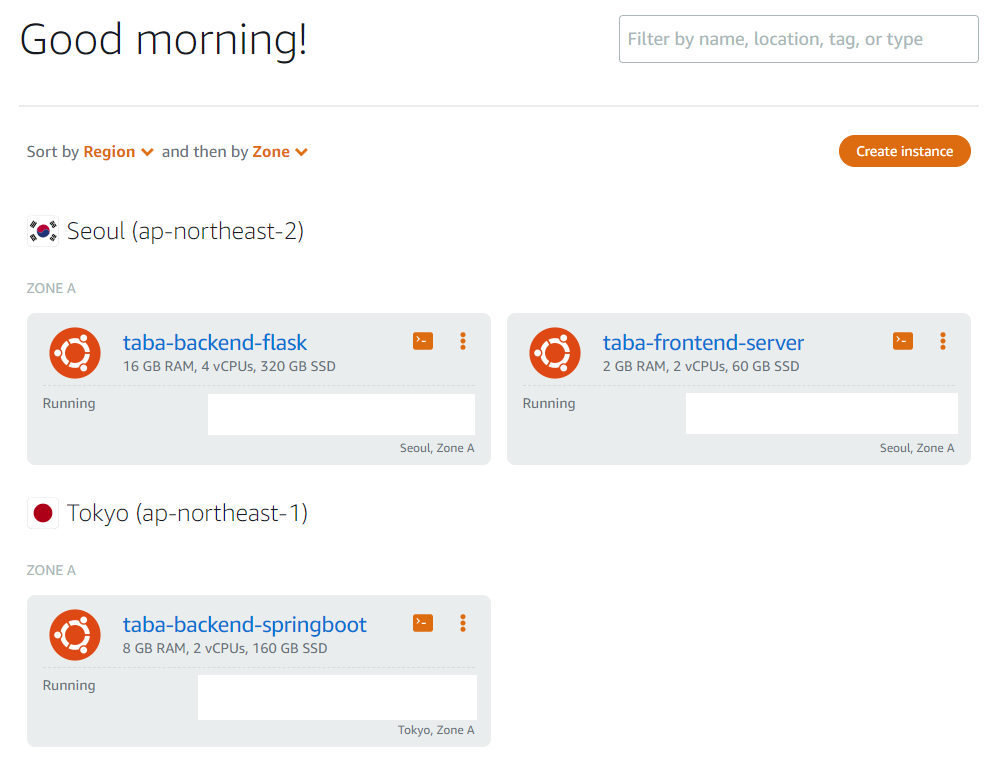Click the 8 GB RAM, 2 vCPUs, 160 GB SSD text
Screen dimensions: 989x767
point(225,648)
